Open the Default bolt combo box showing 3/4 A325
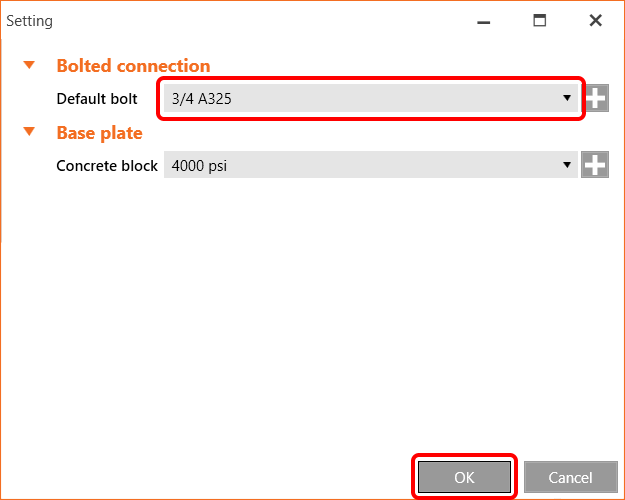 click(360, 98)
